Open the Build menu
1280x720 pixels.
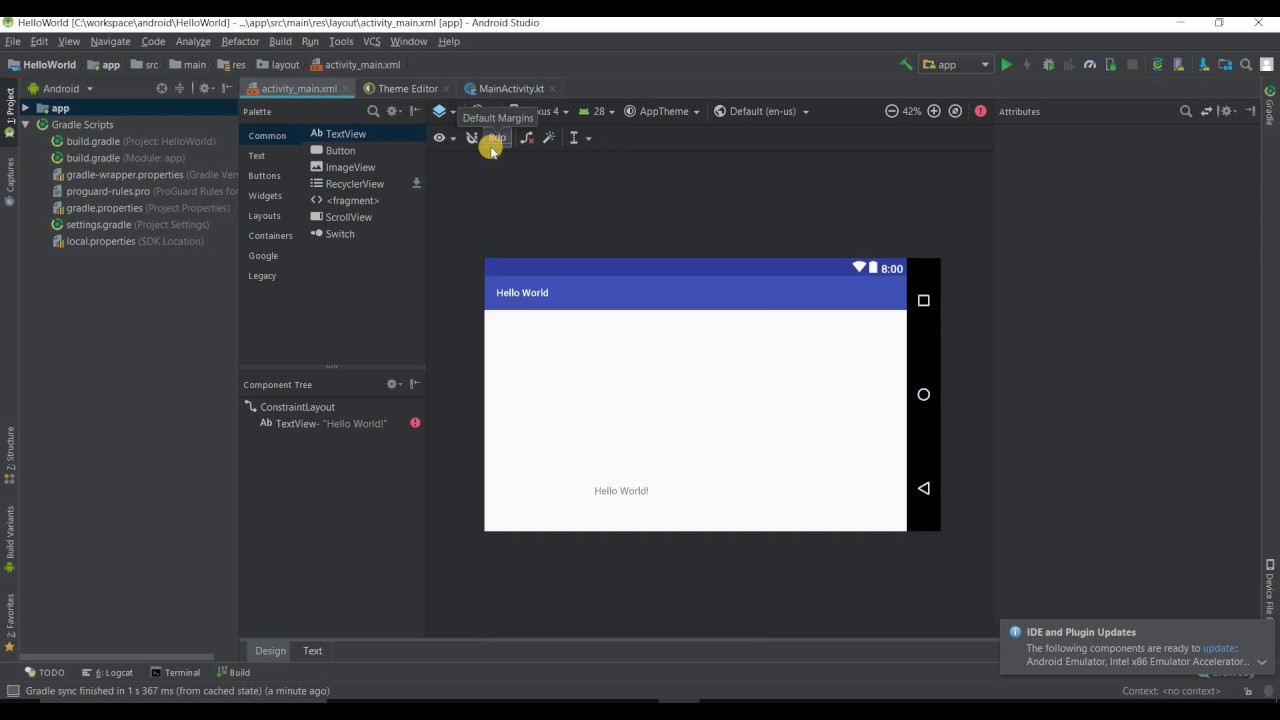[280, 42]
